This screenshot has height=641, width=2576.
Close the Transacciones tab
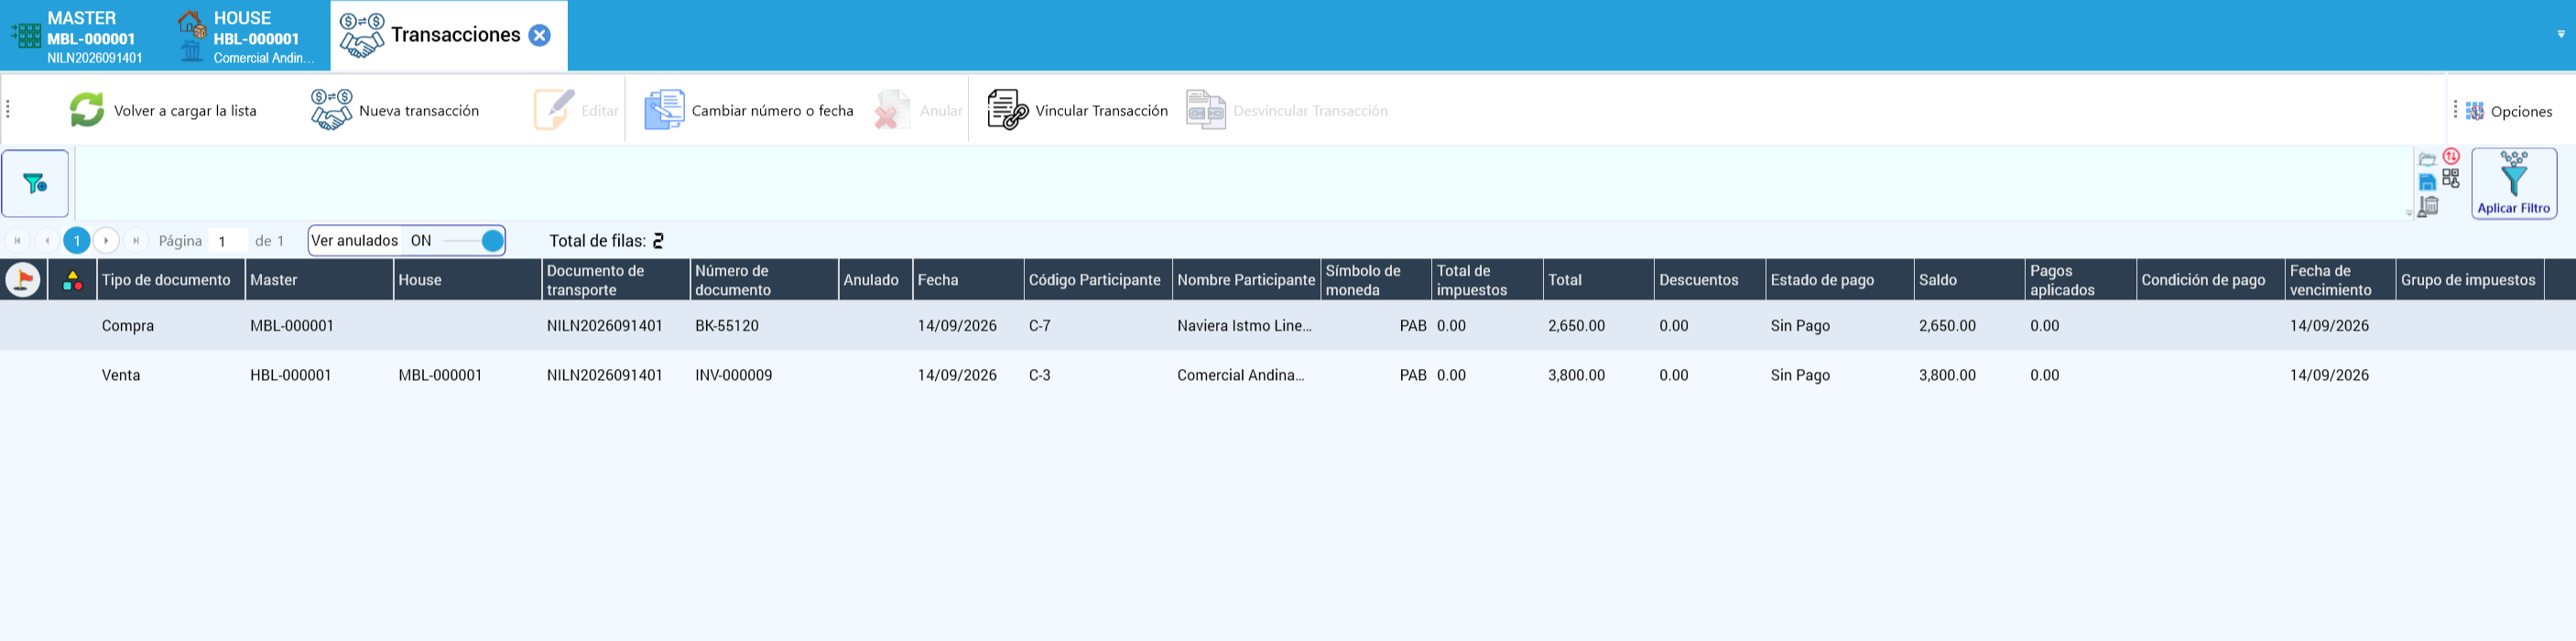coord(540,36)
